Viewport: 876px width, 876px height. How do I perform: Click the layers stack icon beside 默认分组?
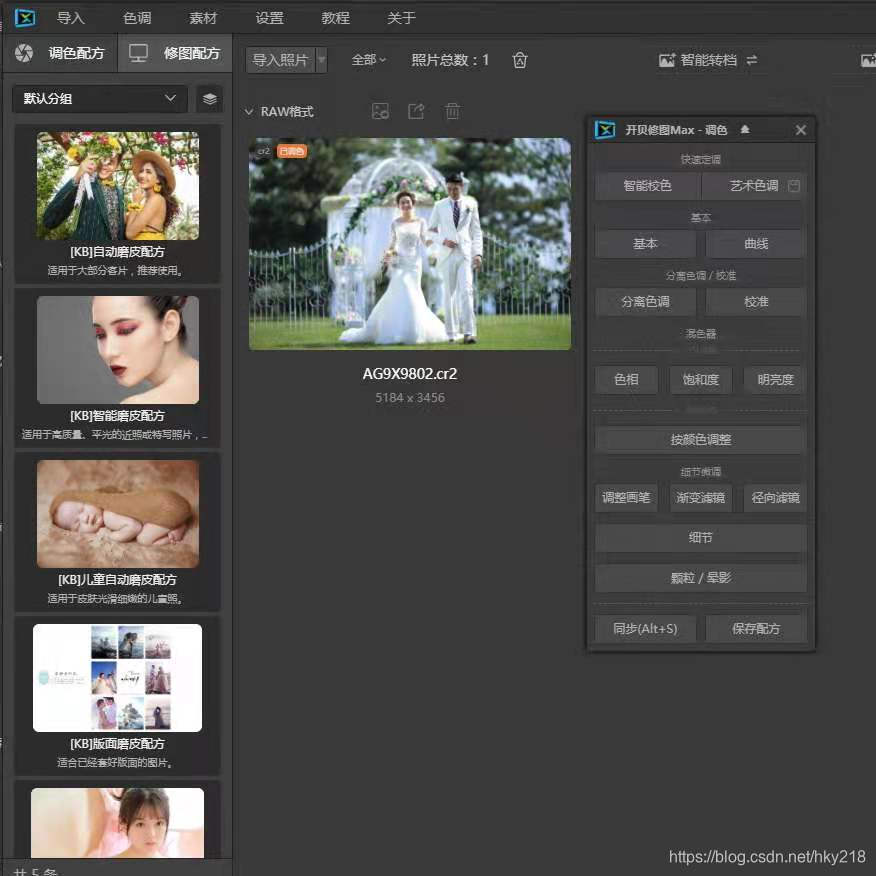(x=210, y=99)
